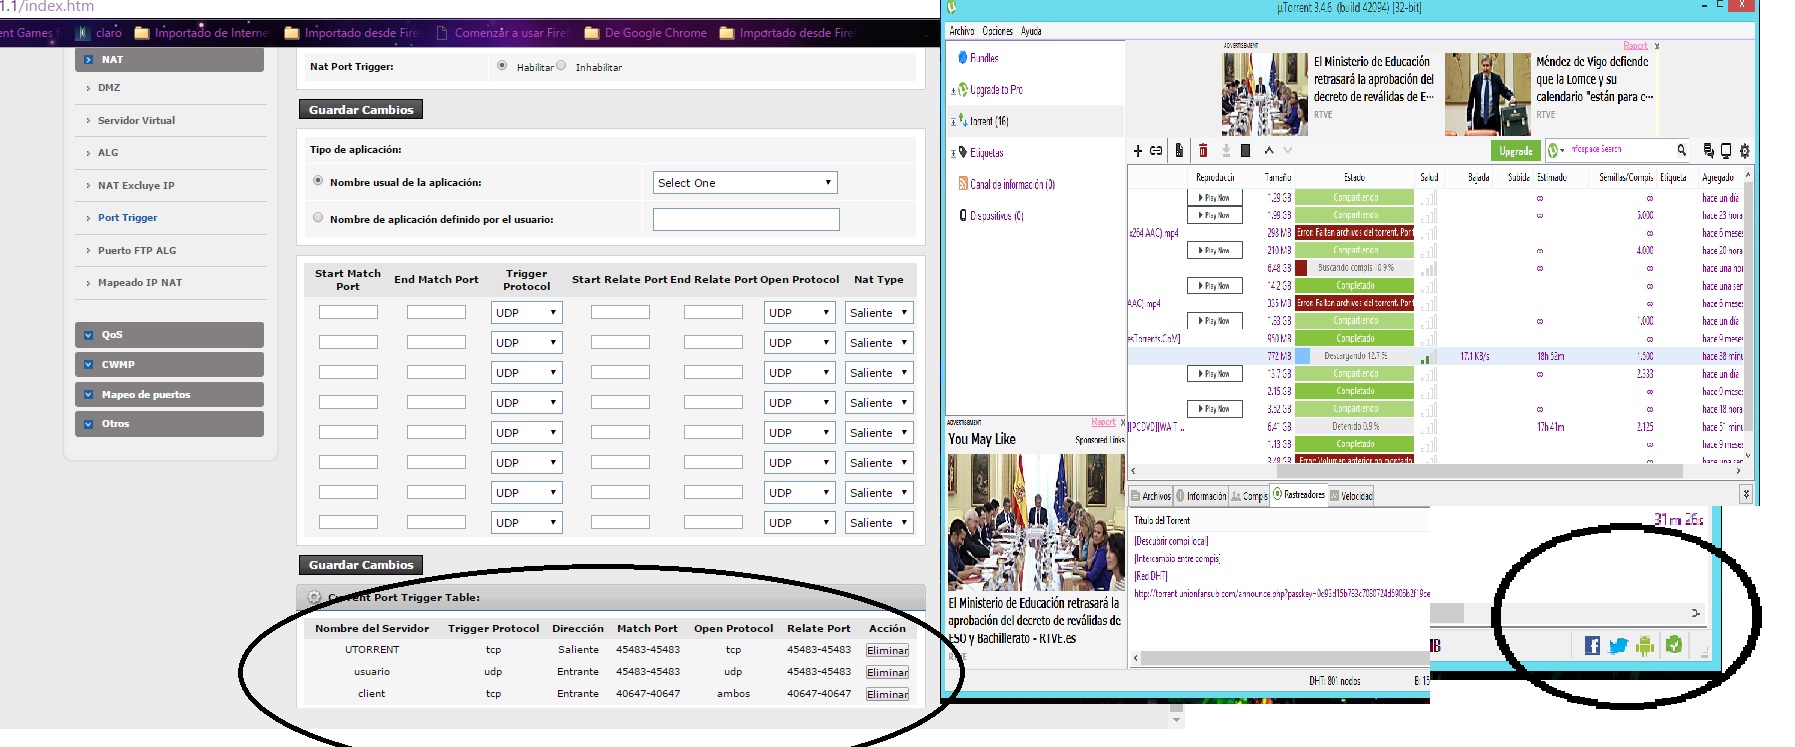Expand the Etiquetas tree node
The image size is (1795, 747).
pos(953,153)
